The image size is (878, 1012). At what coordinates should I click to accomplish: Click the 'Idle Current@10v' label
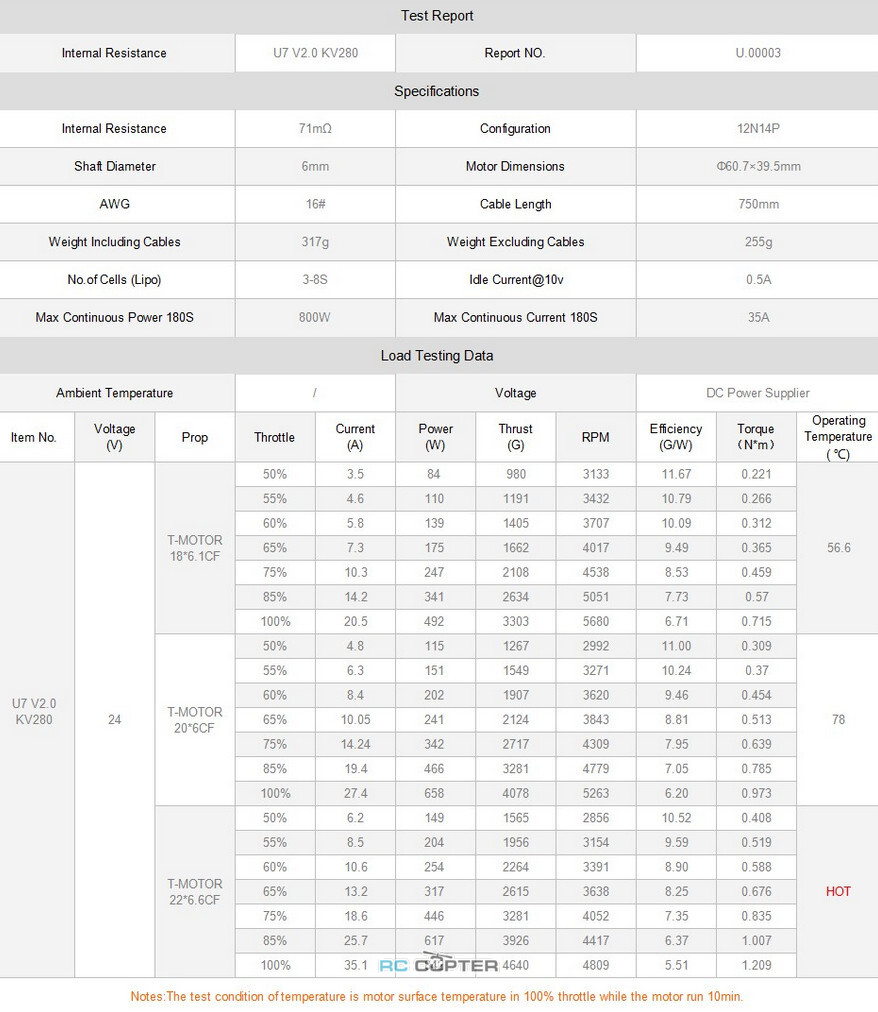pyautogui.click(x=515, y=279)
